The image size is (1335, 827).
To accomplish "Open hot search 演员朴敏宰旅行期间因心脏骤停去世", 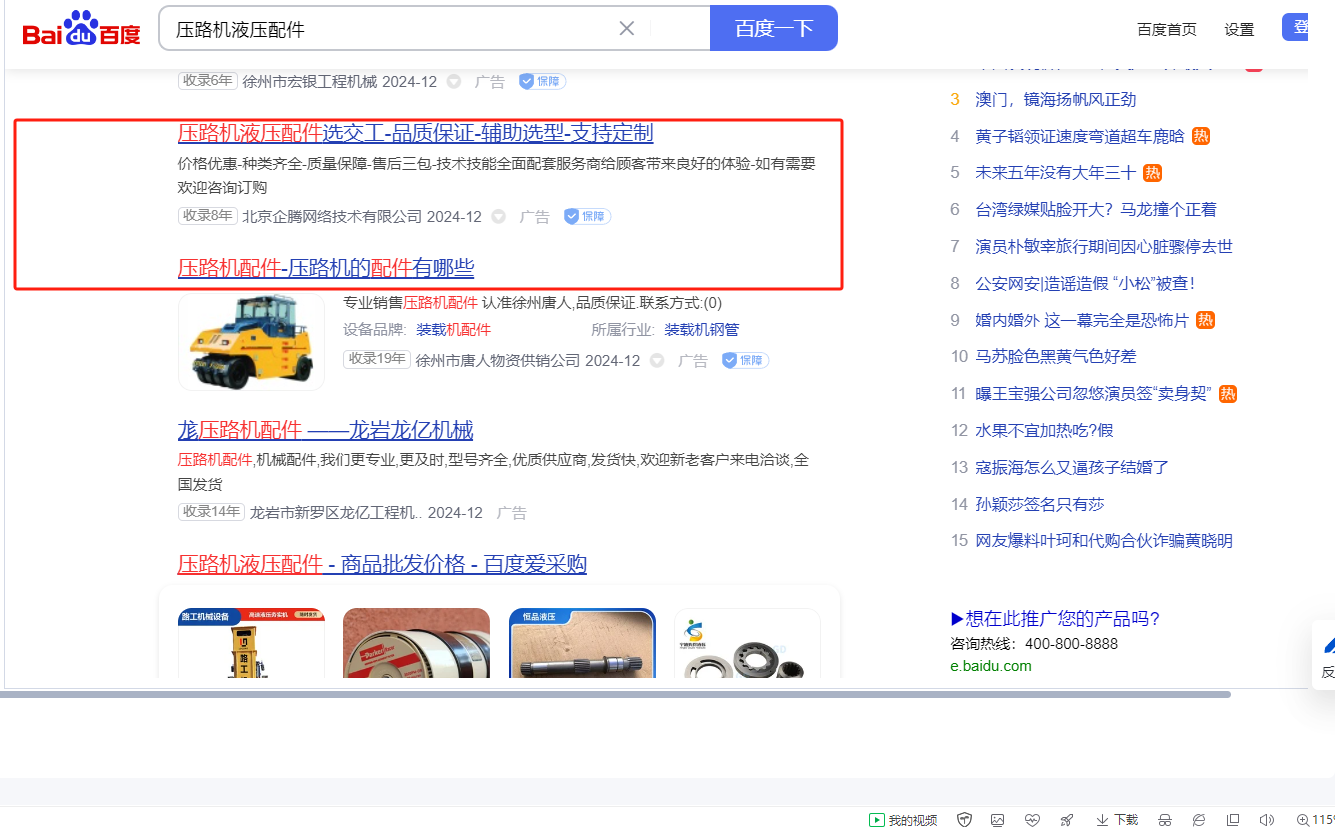I will 1104,247.
